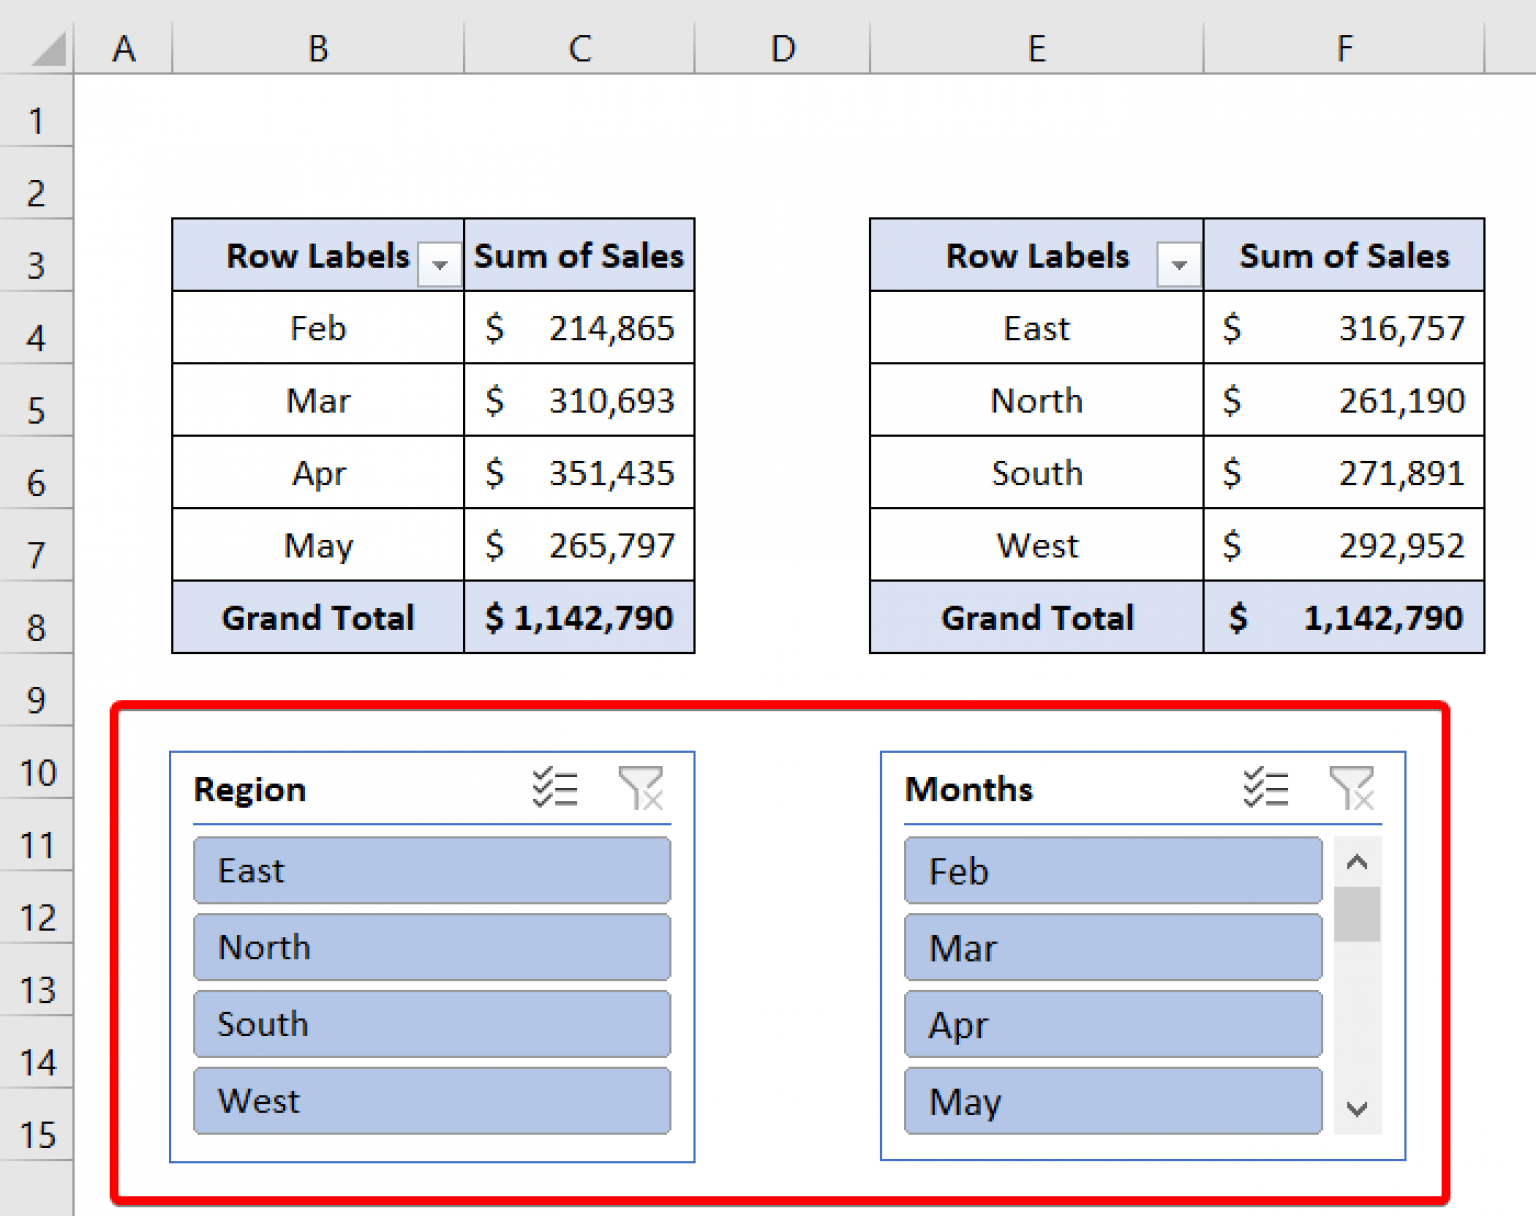Image resolution: width=1536 pixels, height=1216 pixels.
Task: Enable multi-select in the Months slicer
Action: [1266, 789]
